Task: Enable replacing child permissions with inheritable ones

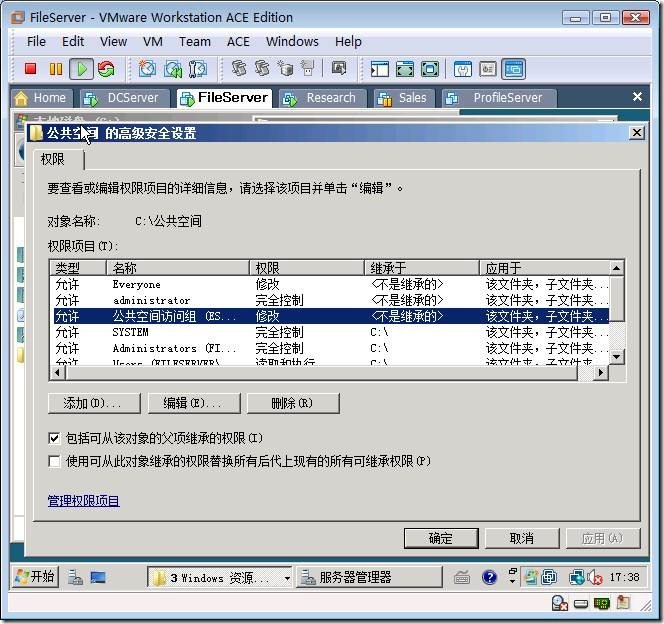Action: pos(54,461)
